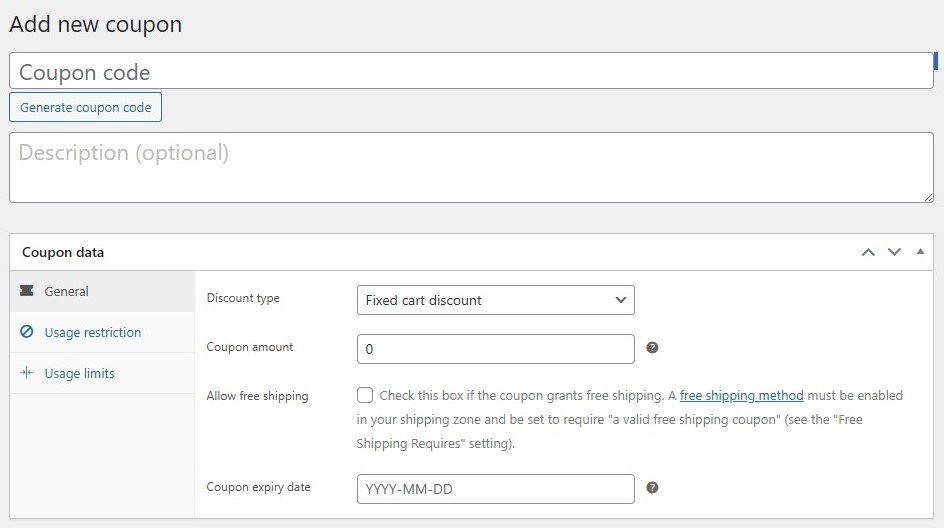Open the Discount type dropdown
The image size is (944, 528).
point(495,300)
